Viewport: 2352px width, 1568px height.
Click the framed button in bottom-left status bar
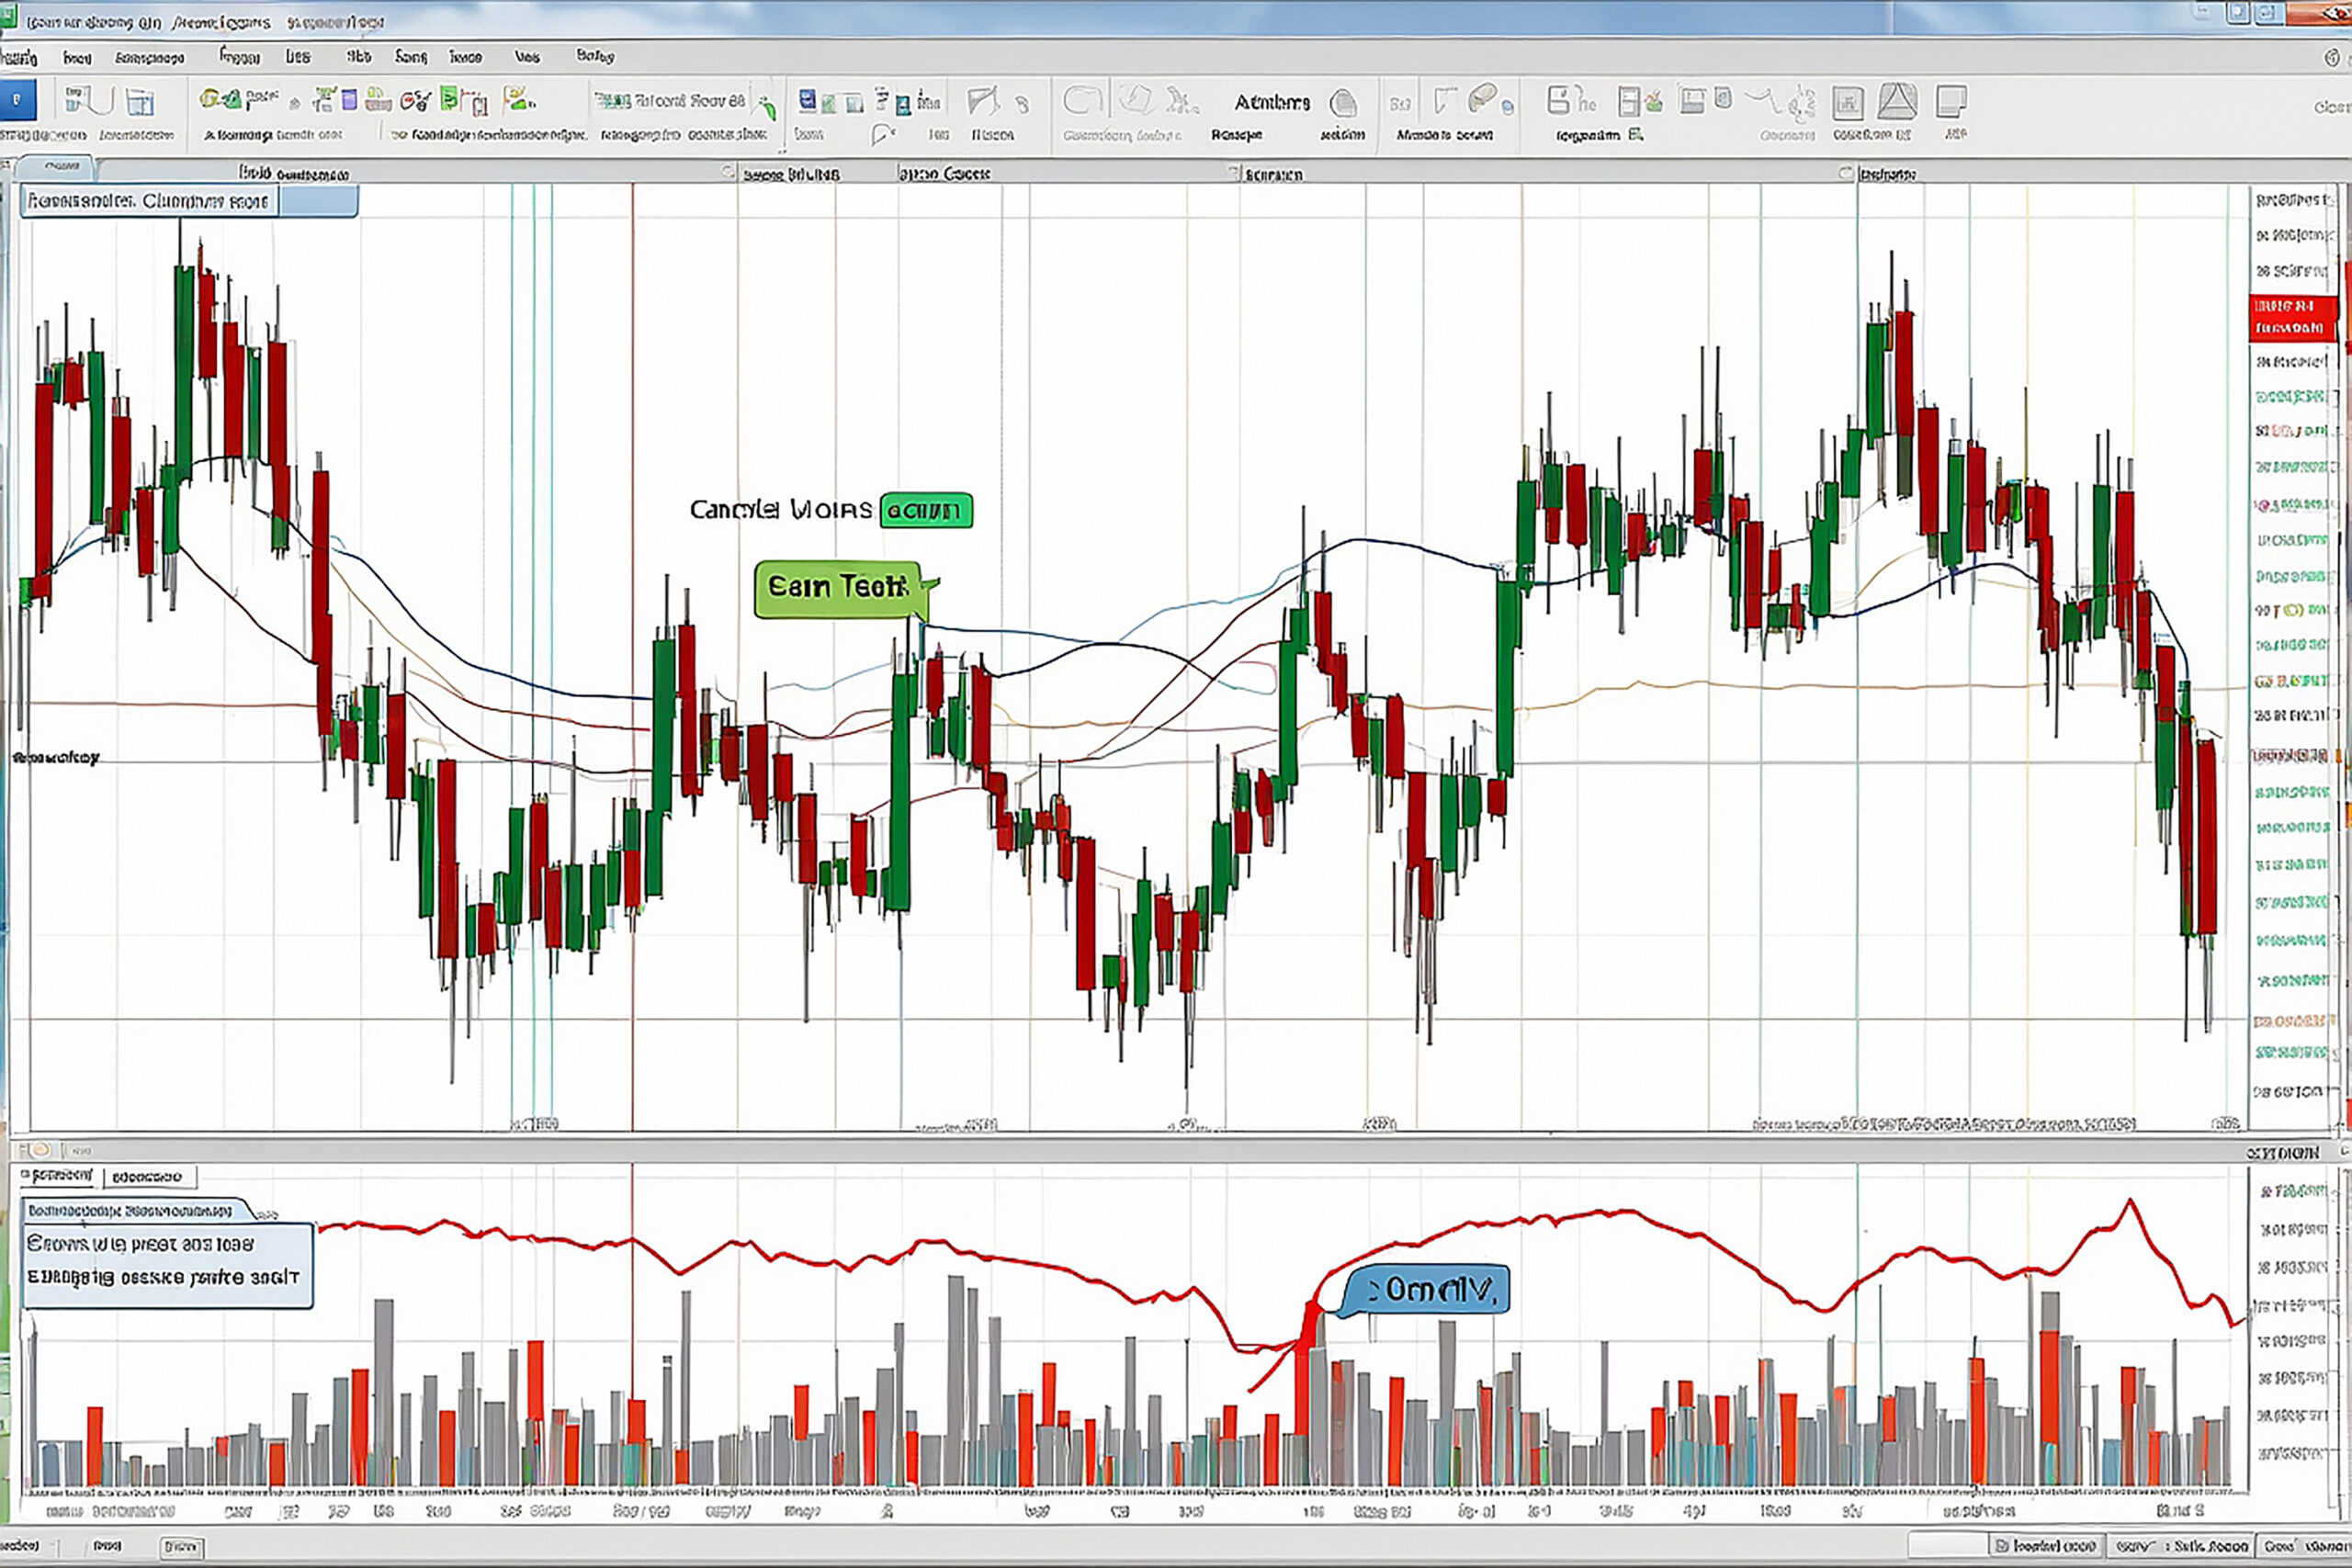click(x=182, y=1547)
